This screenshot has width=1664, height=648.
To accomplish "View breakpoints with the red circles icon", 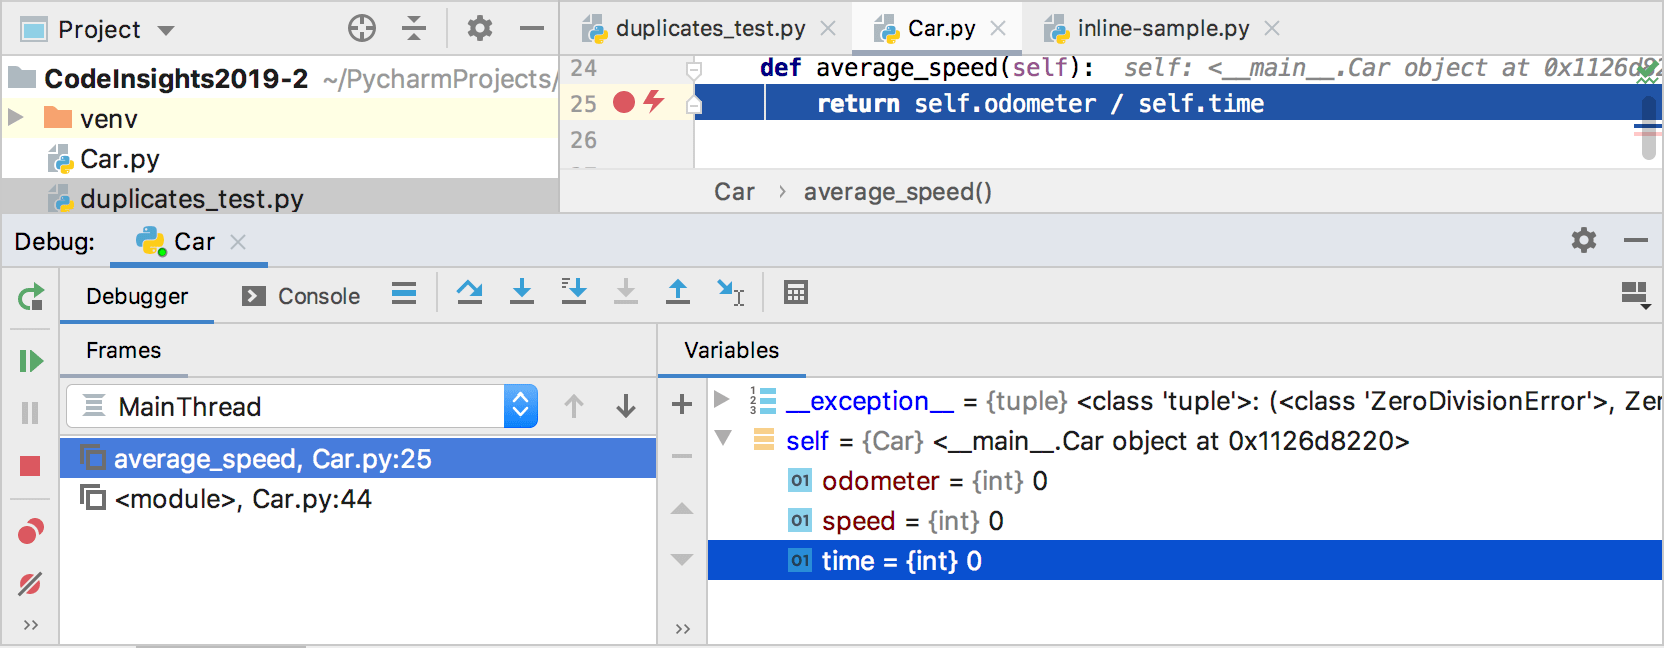I will coord(31,531).
